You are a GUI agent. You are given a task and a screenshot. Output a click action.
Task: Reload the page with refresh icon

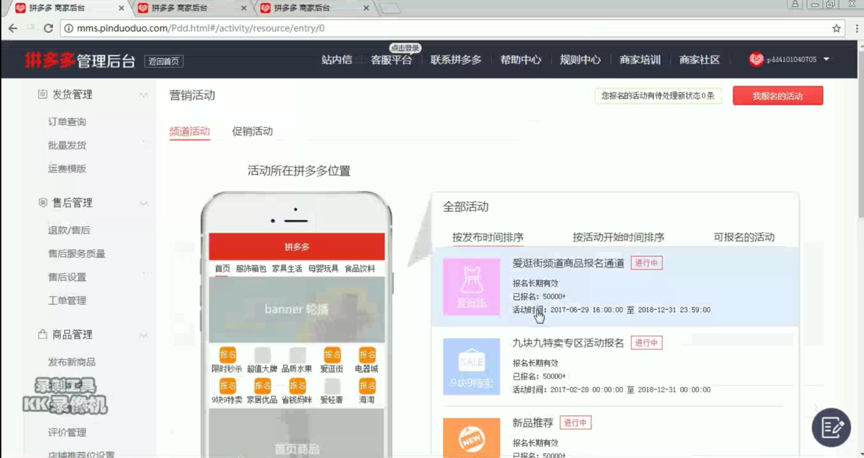pos(48,28)
